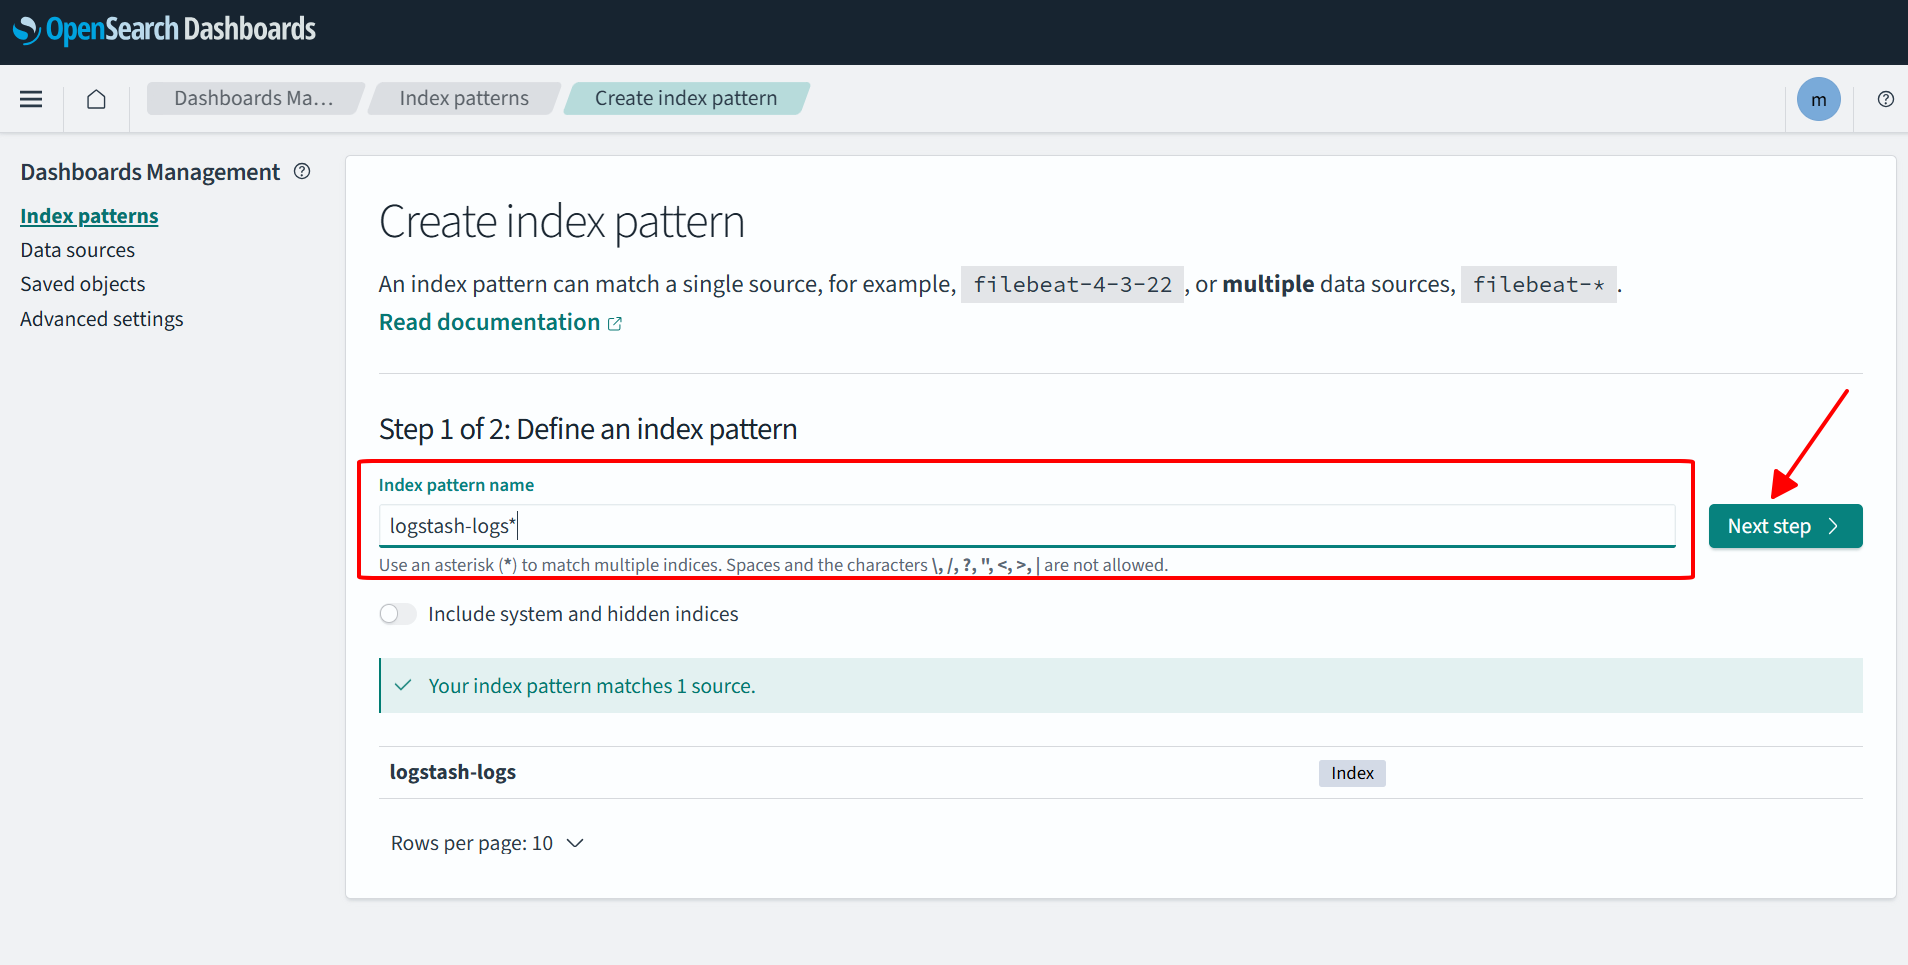Open Index patterns in the sidebar
This screenshot has width=1908, height=965.
[89, 216]
